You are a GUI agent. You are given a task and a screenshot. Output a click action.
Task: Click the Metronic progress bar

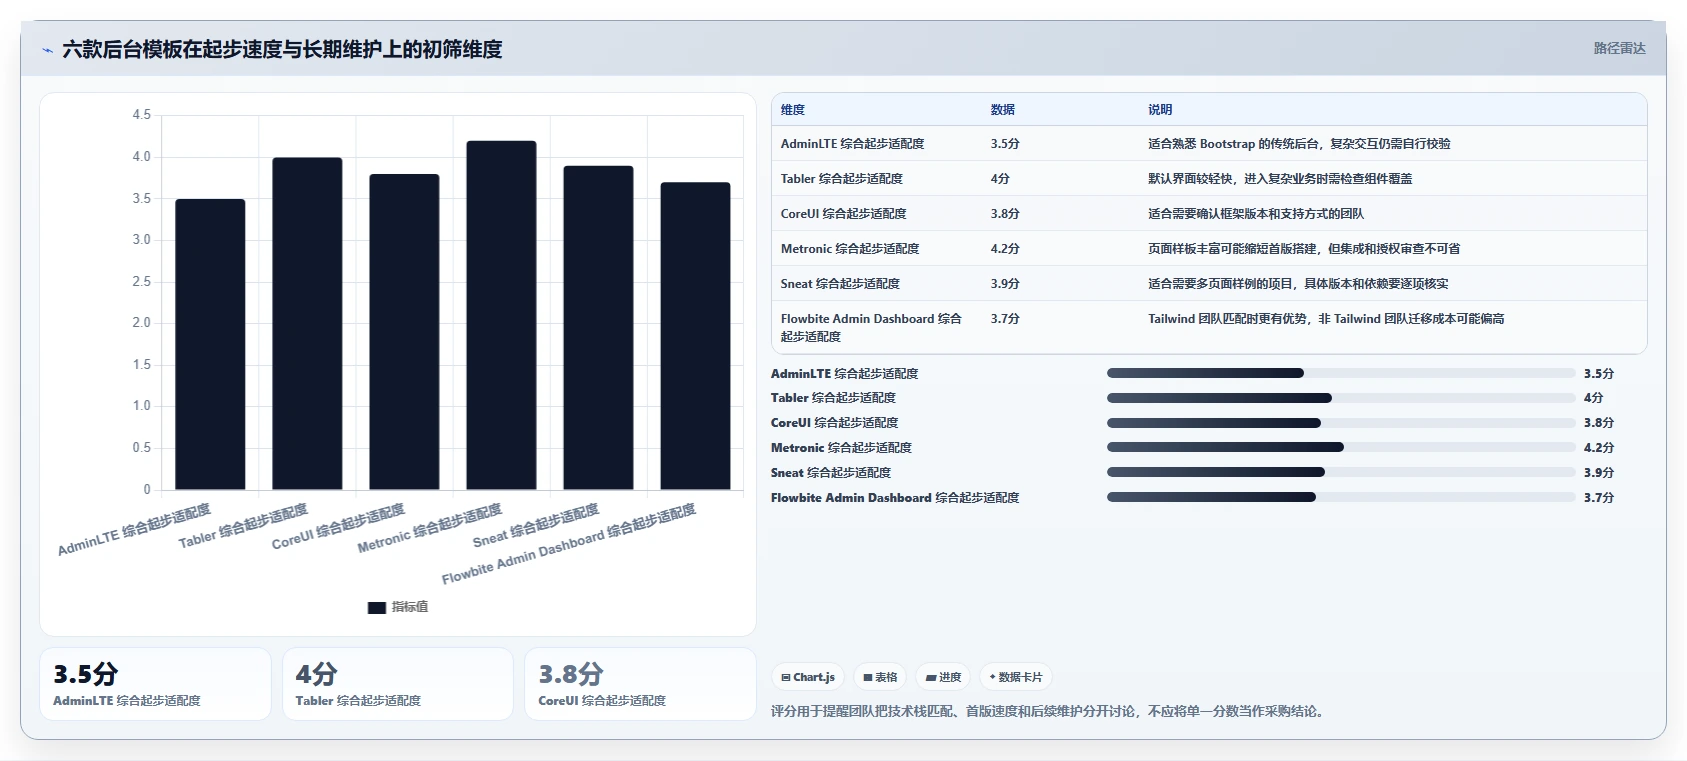[1341, 448]
